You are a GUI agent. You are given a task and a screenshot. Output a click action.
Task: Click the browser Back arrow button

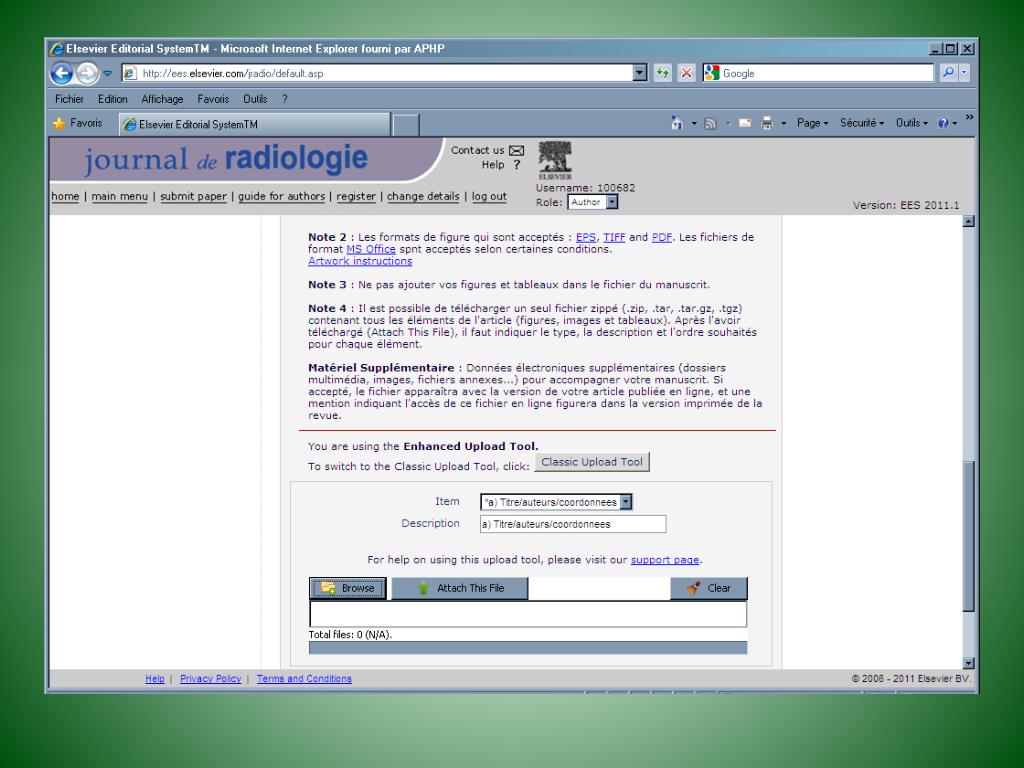pos(62,73)
